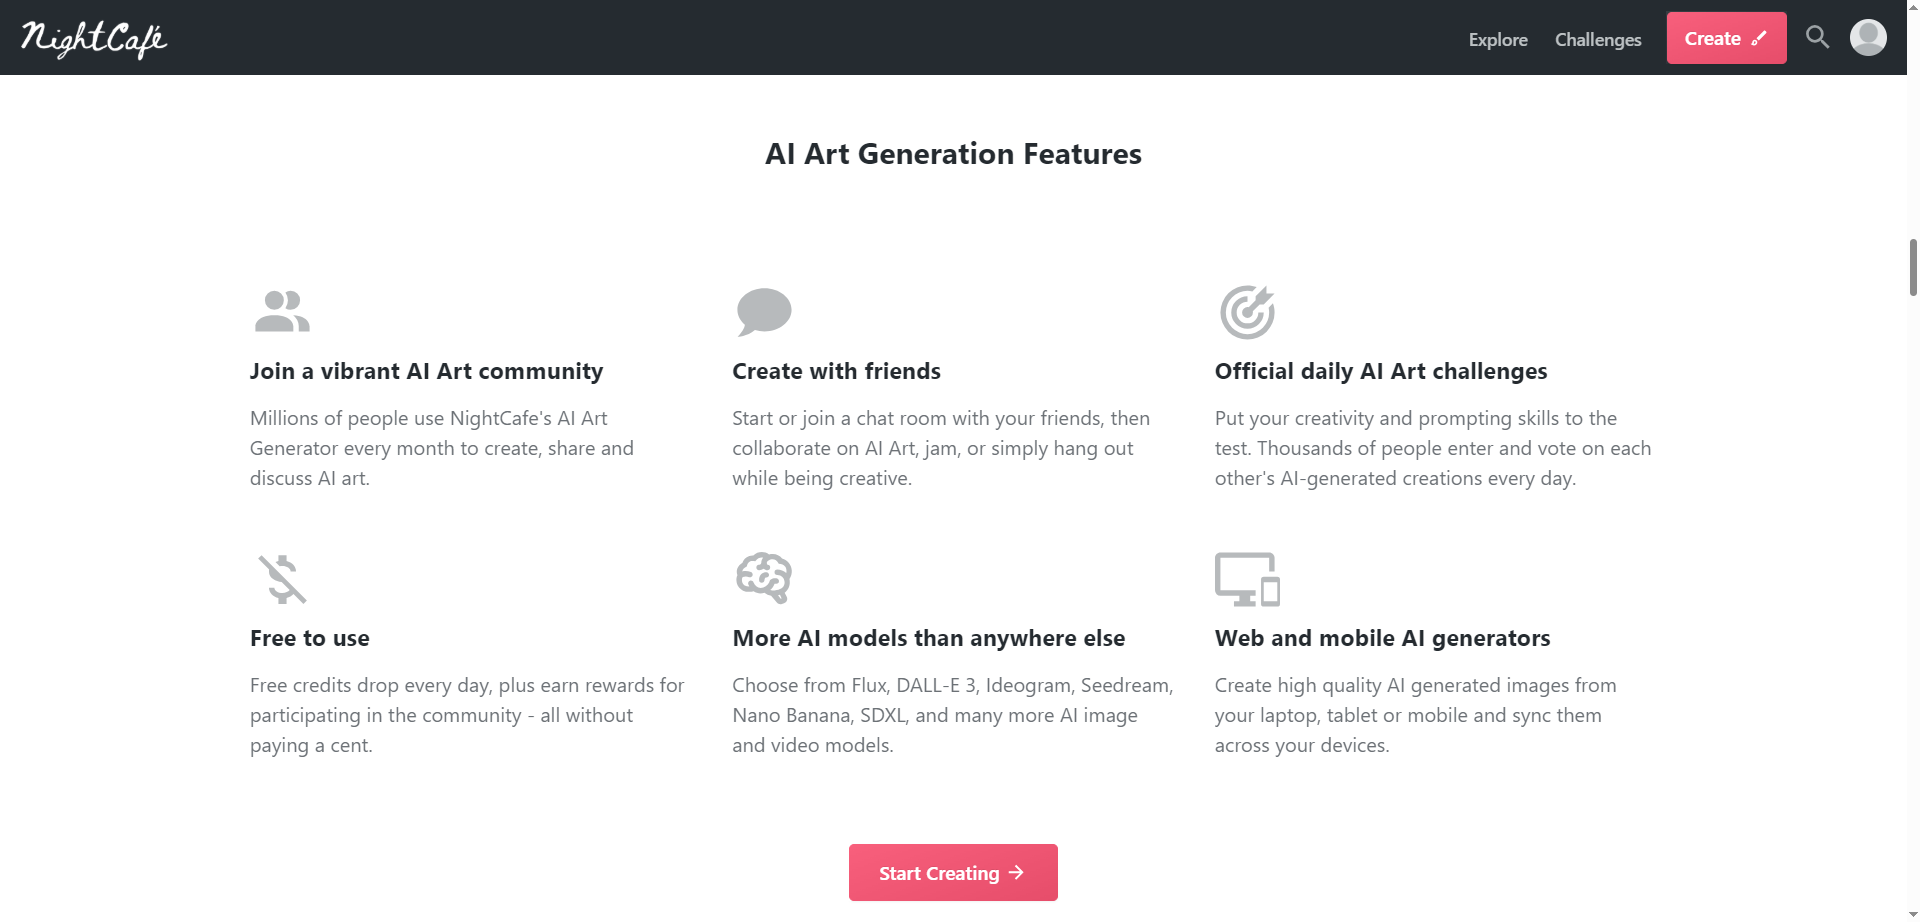1920x922 pixels.
Task: Go to the Challenges page
Action: point(1597,40)
